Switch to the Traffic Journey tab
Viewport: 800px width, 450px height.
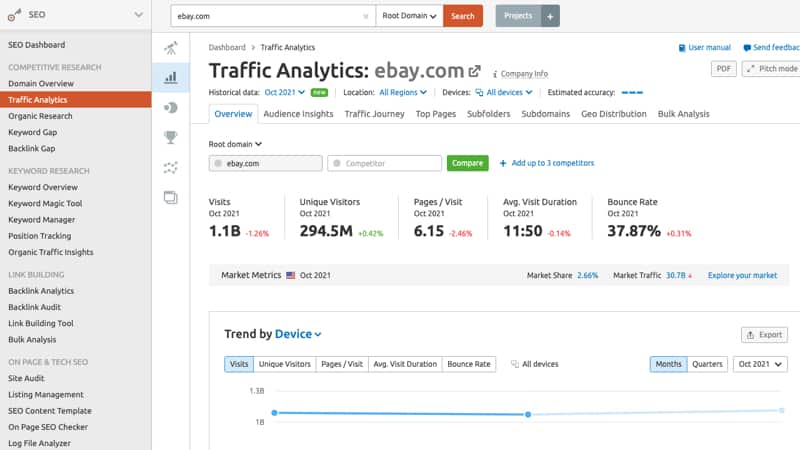pos(374,114)
